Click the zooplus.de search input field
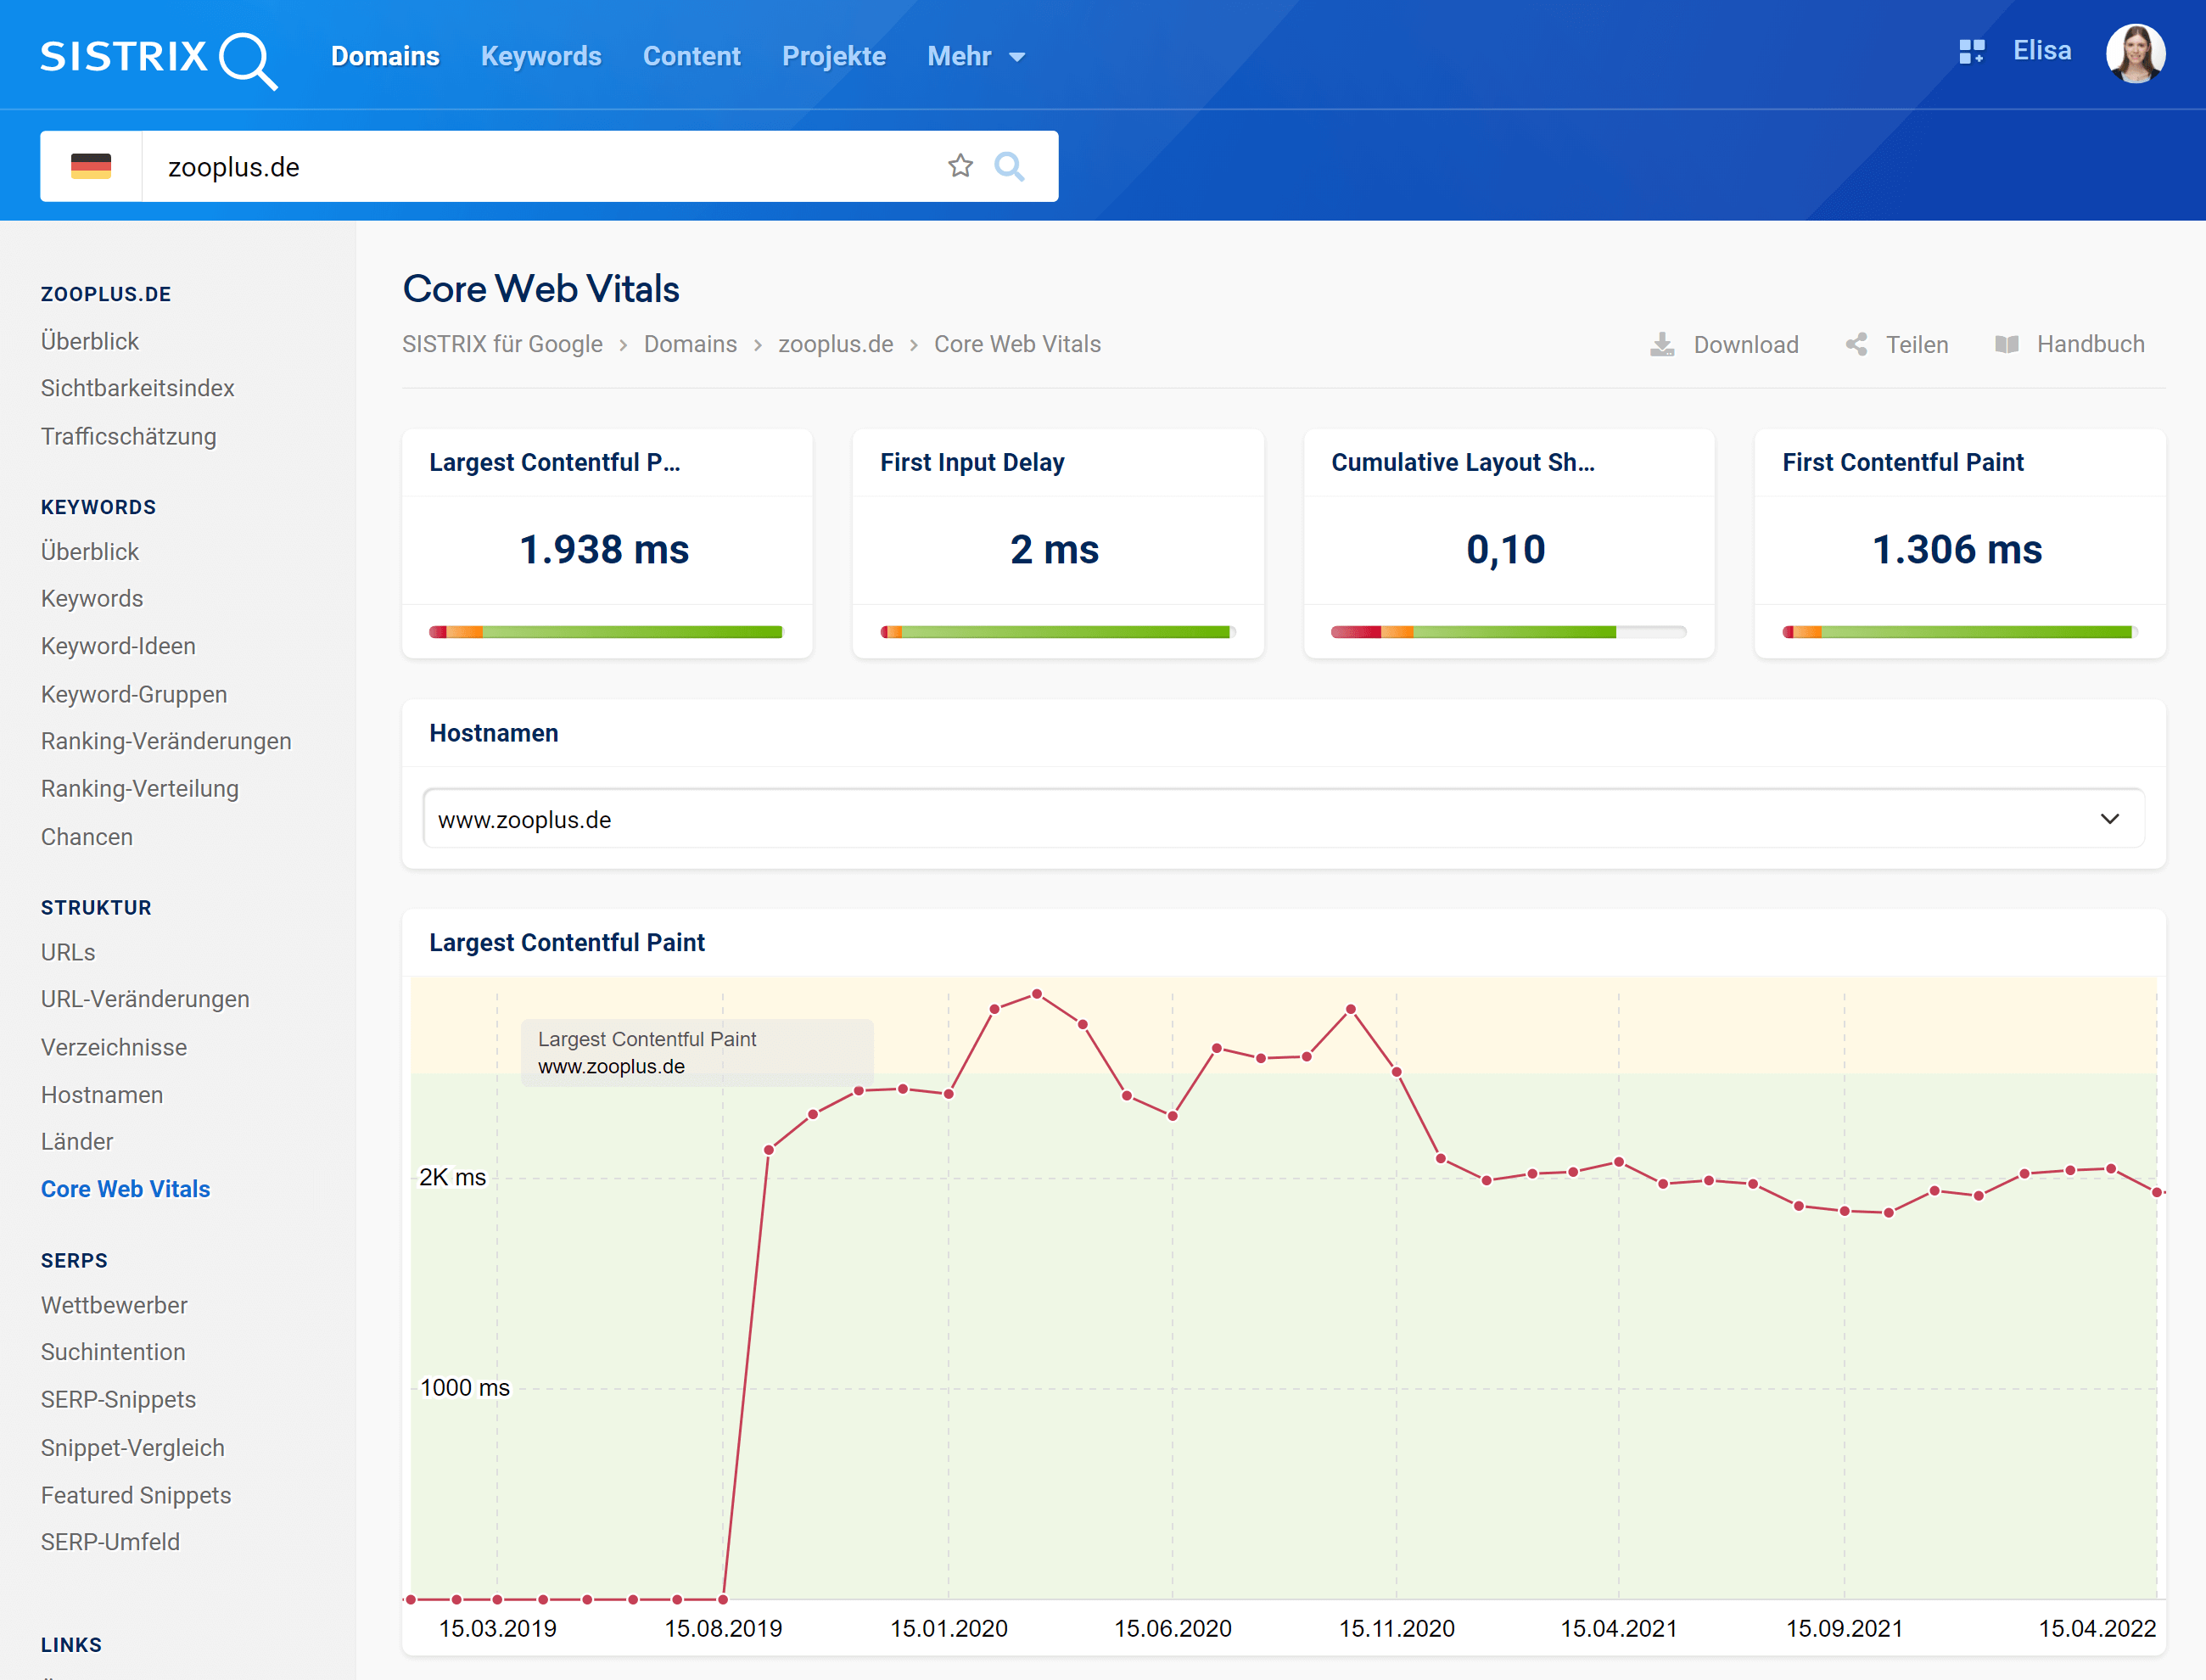The image size is (2206, 1680). point(540,166)
